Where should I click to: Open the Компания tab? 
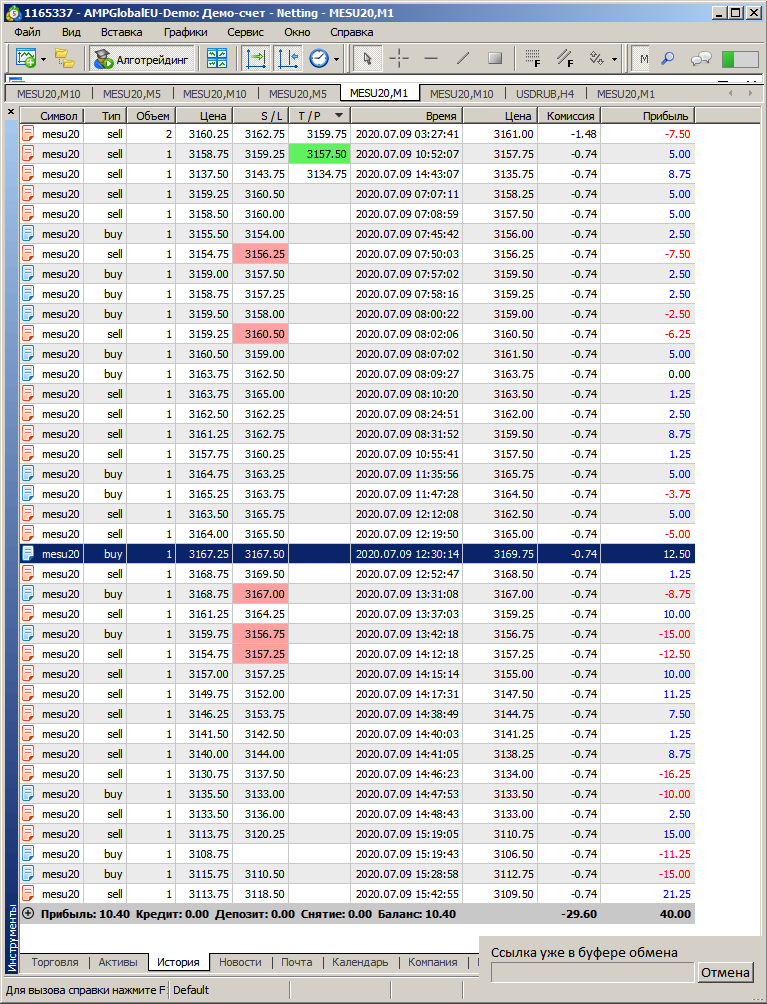(433, 962)
